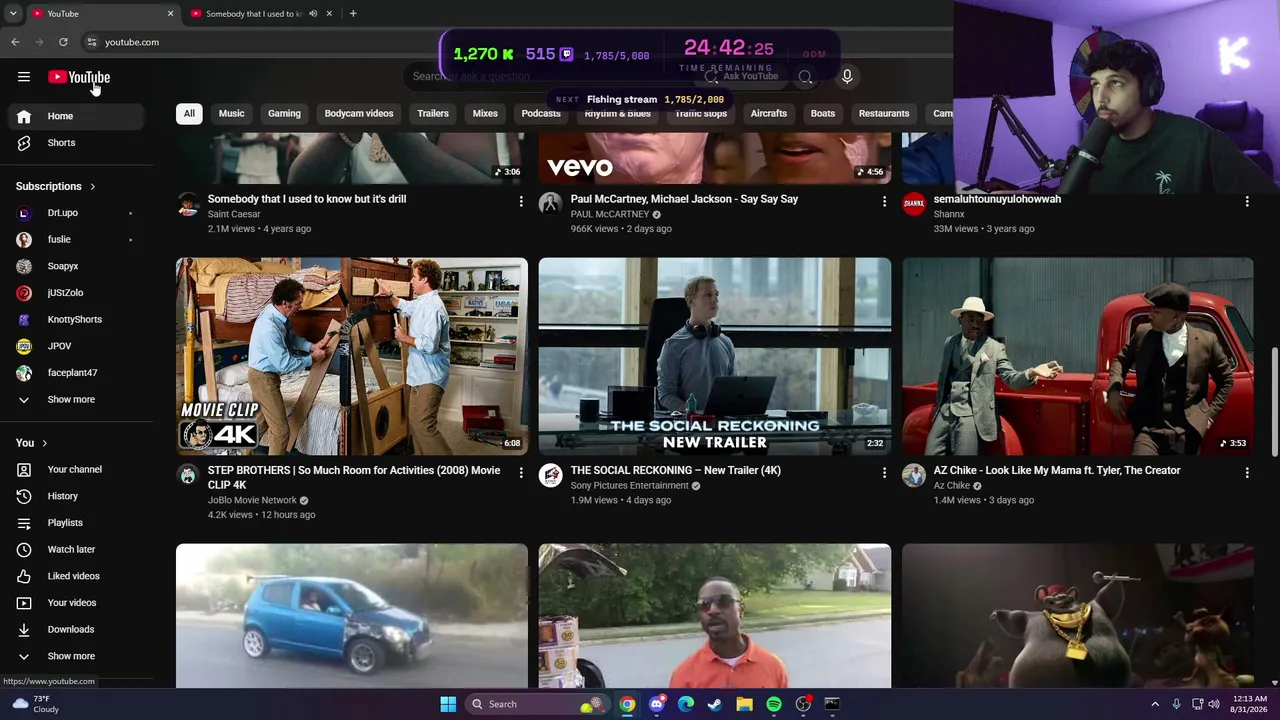Open JoBlo Movie Network channel avatar
The height and width of the screenshot is (720, 1280).
(x=188, y=475)
